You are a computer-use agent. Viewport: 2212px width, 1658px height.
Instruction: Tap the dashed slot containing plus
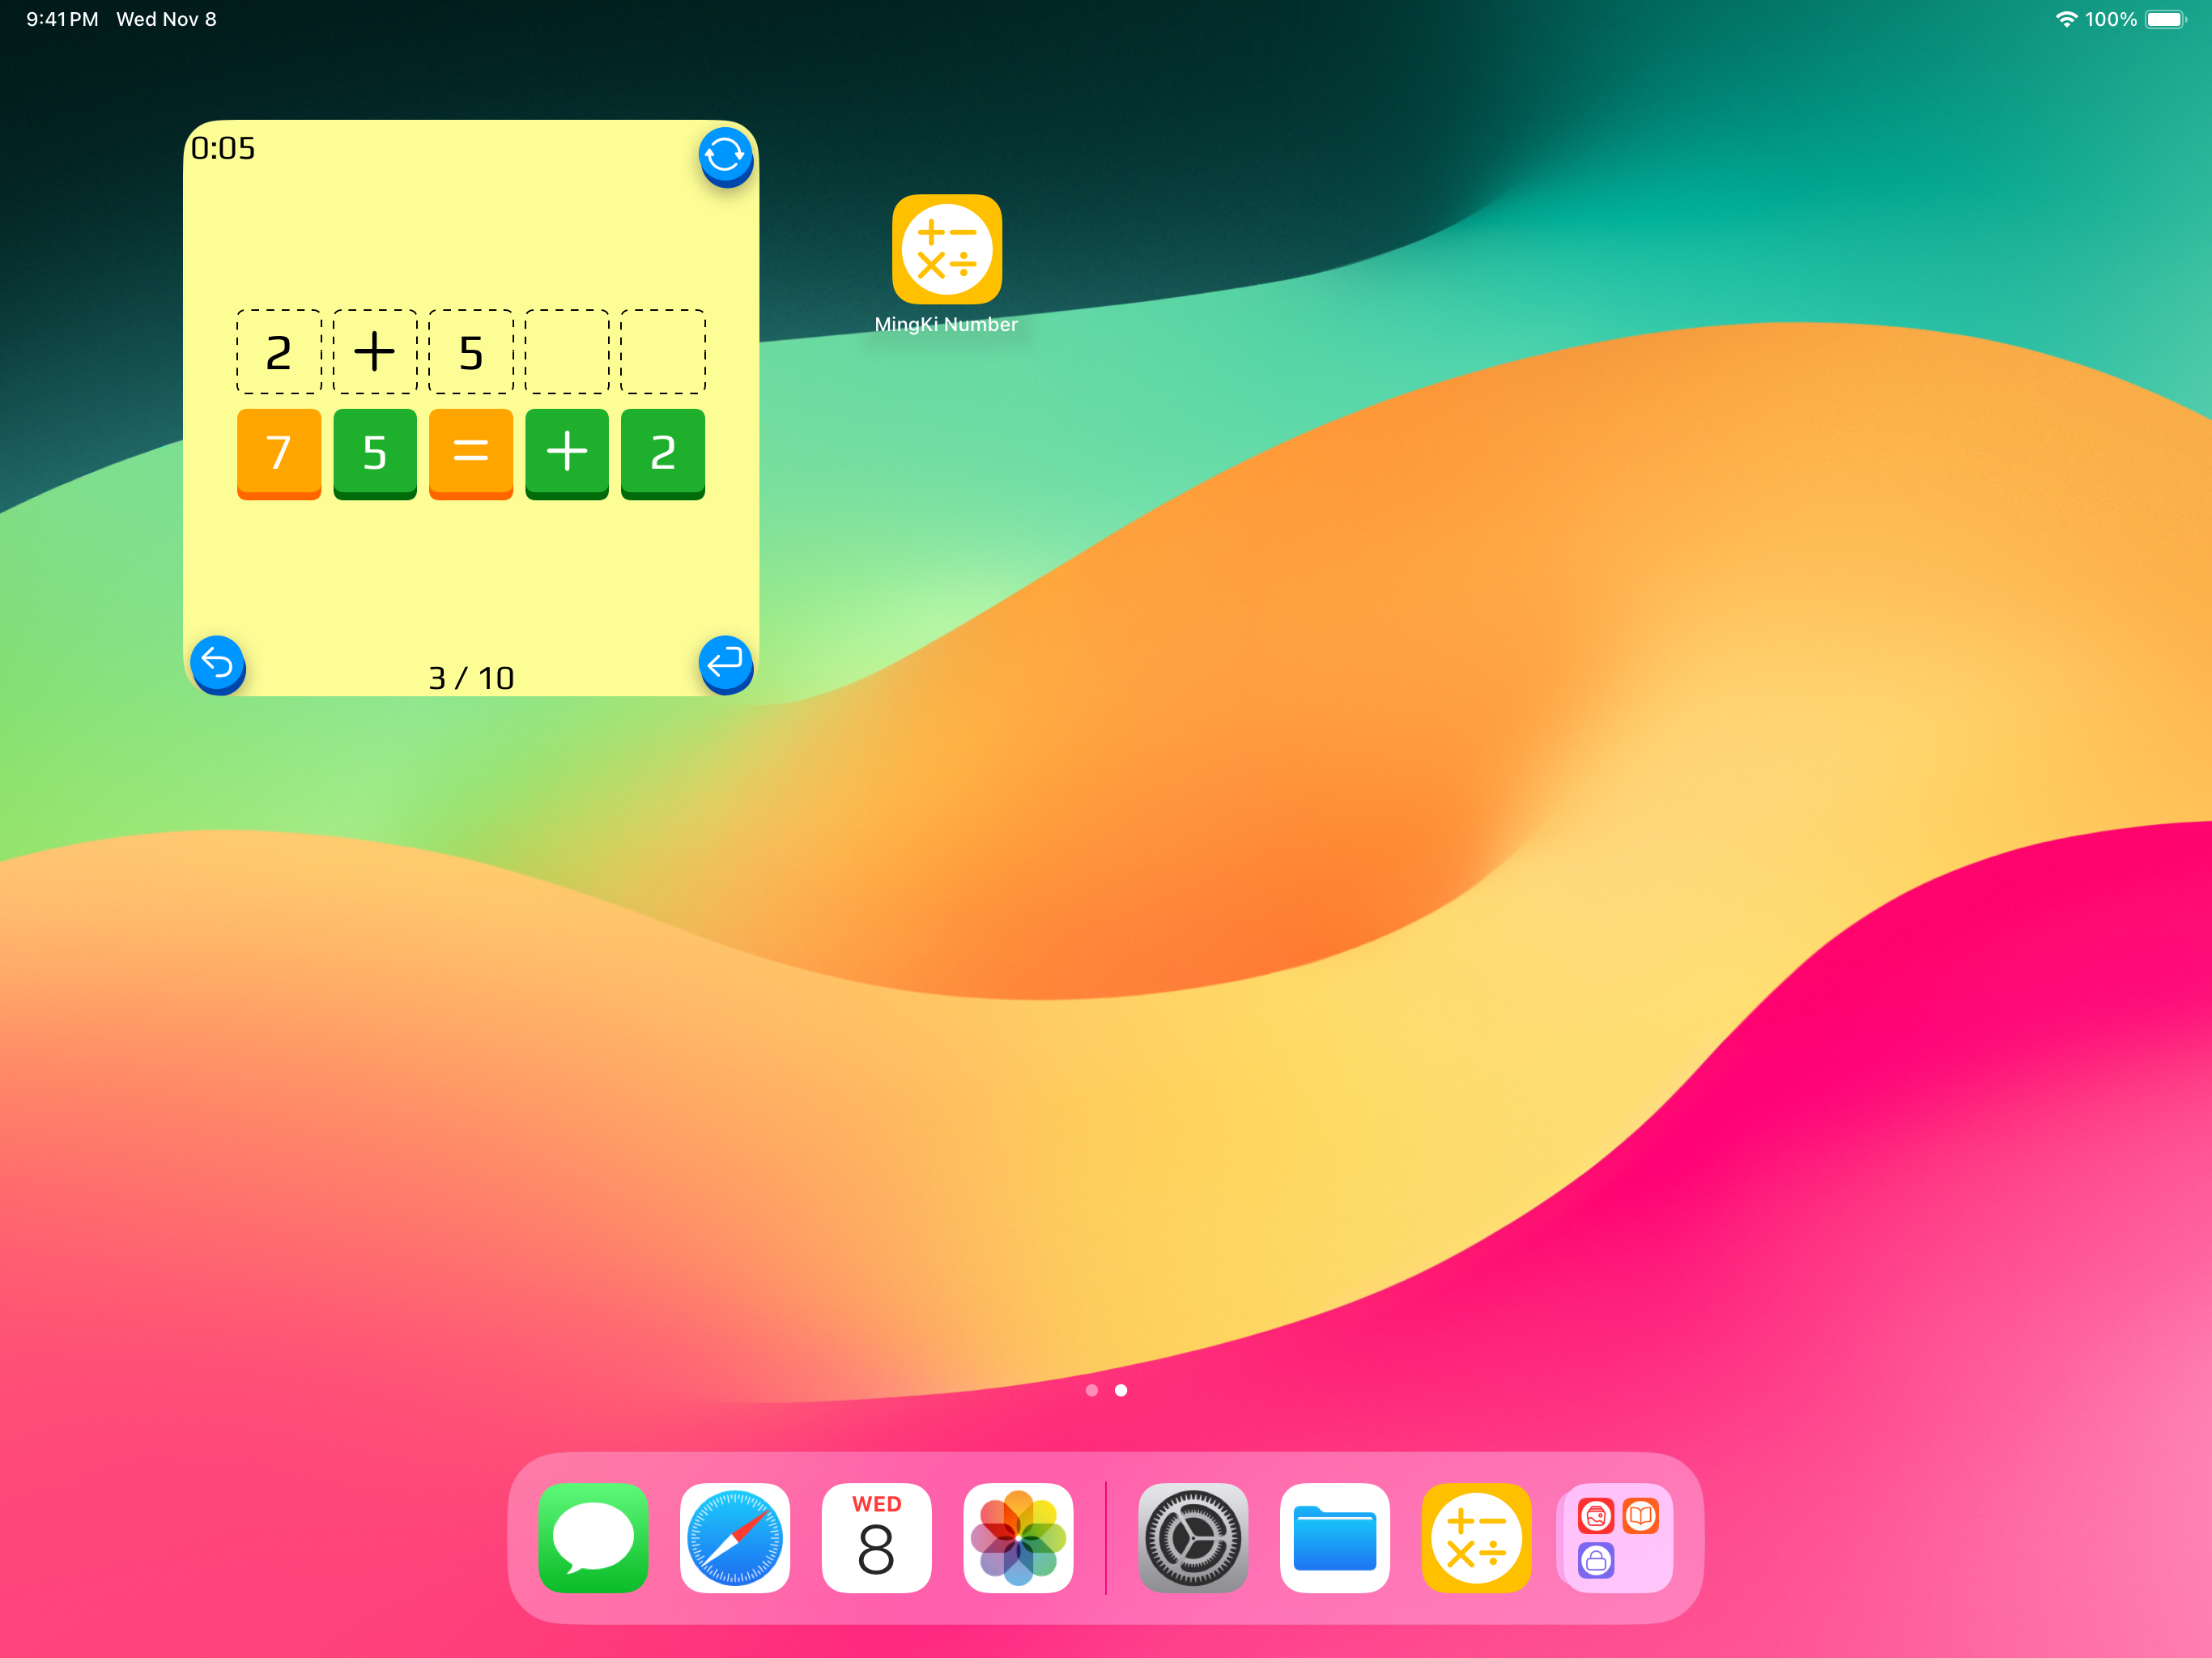[375, 352]
